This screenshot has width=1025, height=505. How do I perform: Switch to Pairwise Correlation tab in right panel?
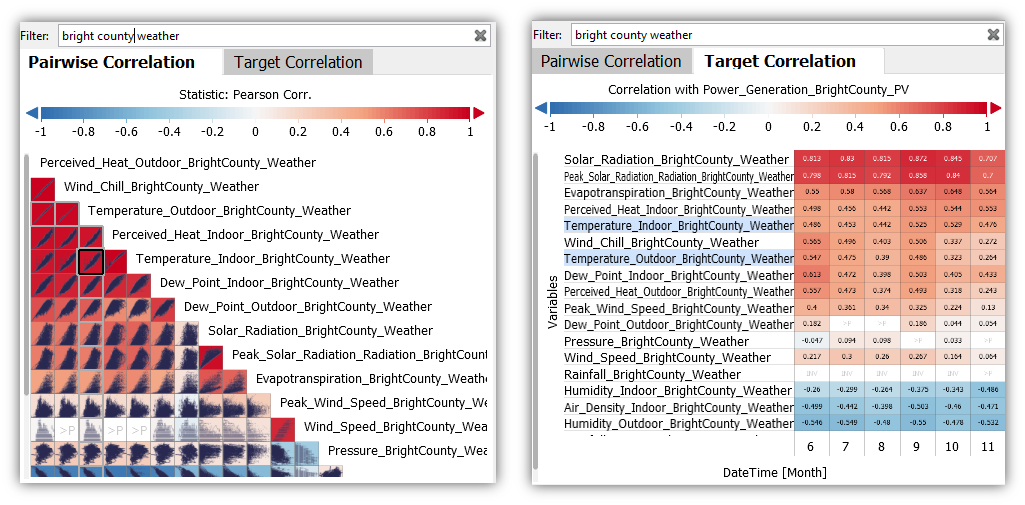pos(611,61)
